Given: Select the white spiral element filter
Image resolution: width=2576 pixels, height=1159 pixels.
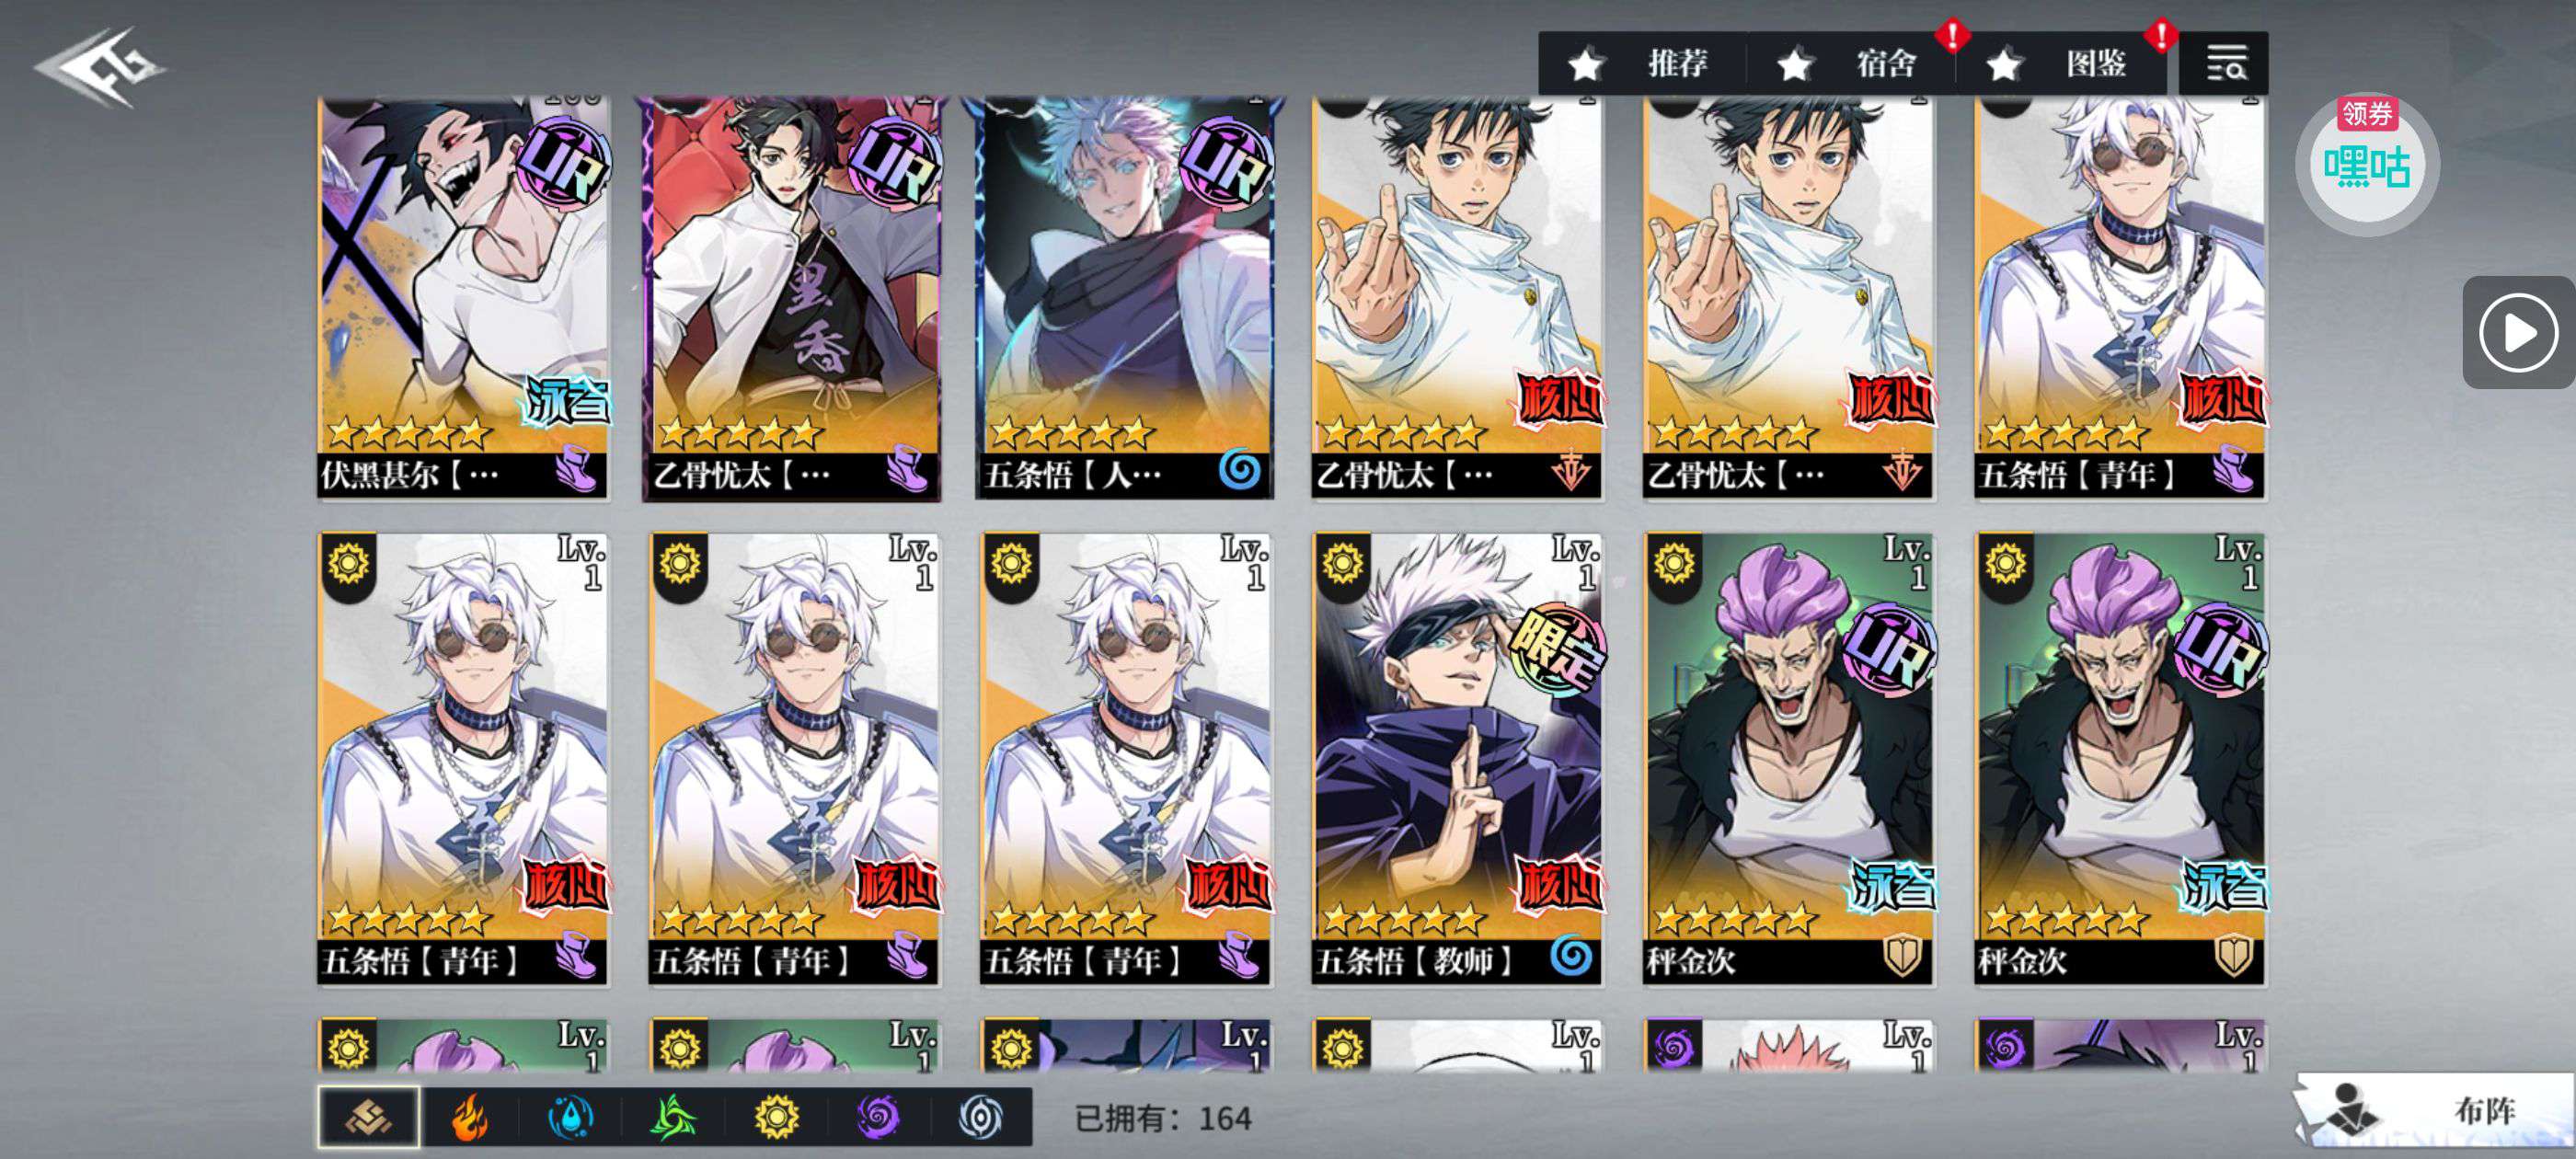Looking at the screenshot, I should tap(980, 1117).
